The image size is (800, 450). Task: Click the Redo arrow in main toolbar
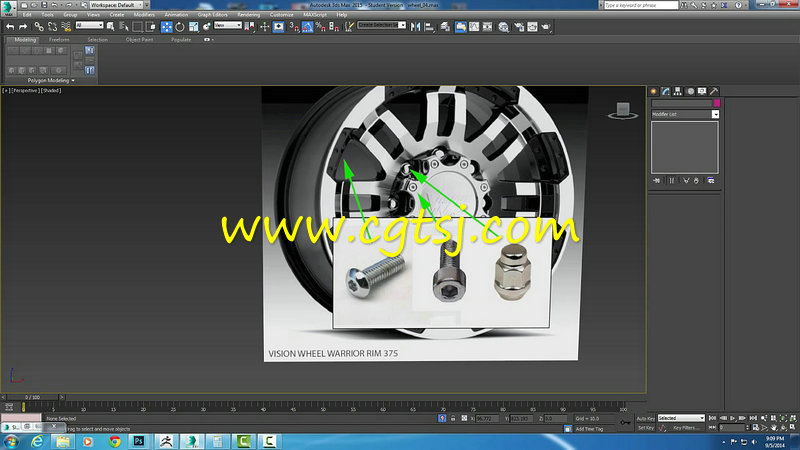pos(23,27)
